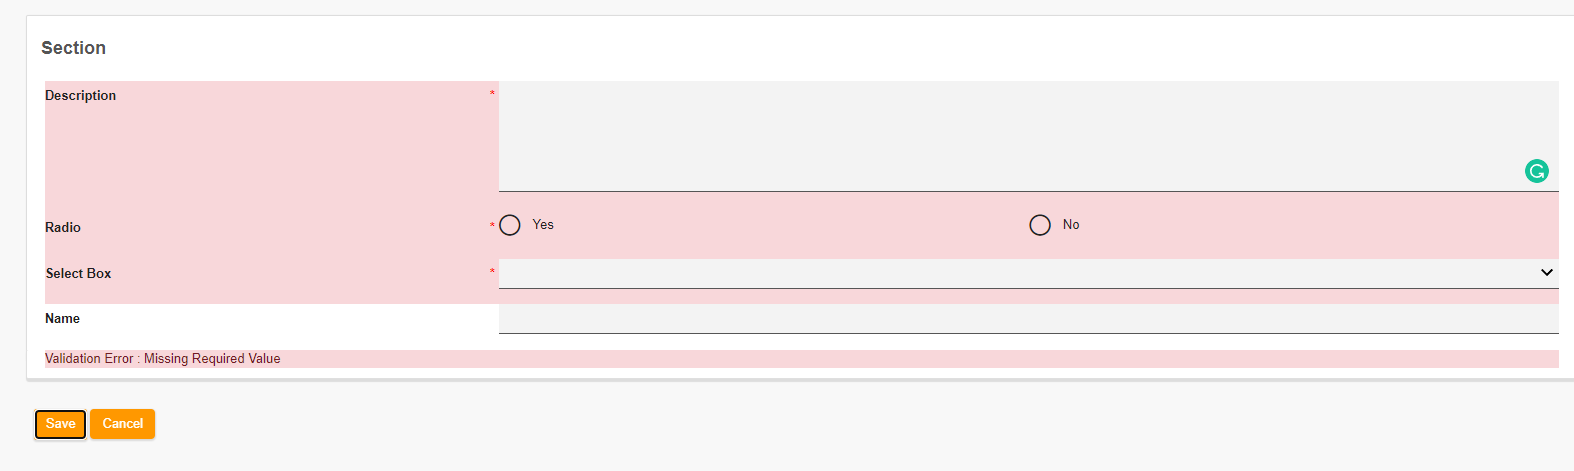Image resolution: width=1574 pixels, height=471 pixels.
Task: Expand Select Box using the chevron arrow
Action: pyautogui.click(x=1546, y=273)
